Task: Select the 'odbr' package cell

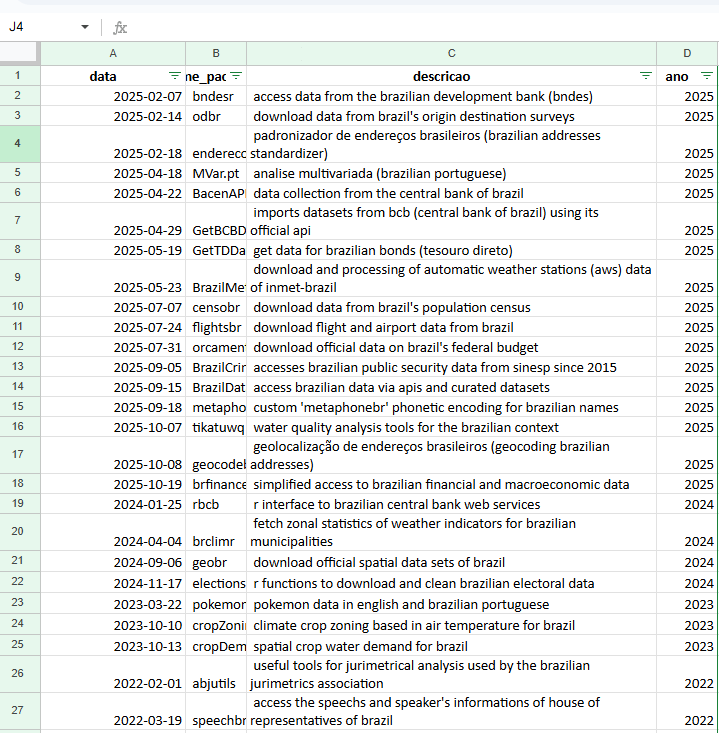Action: 216,116
